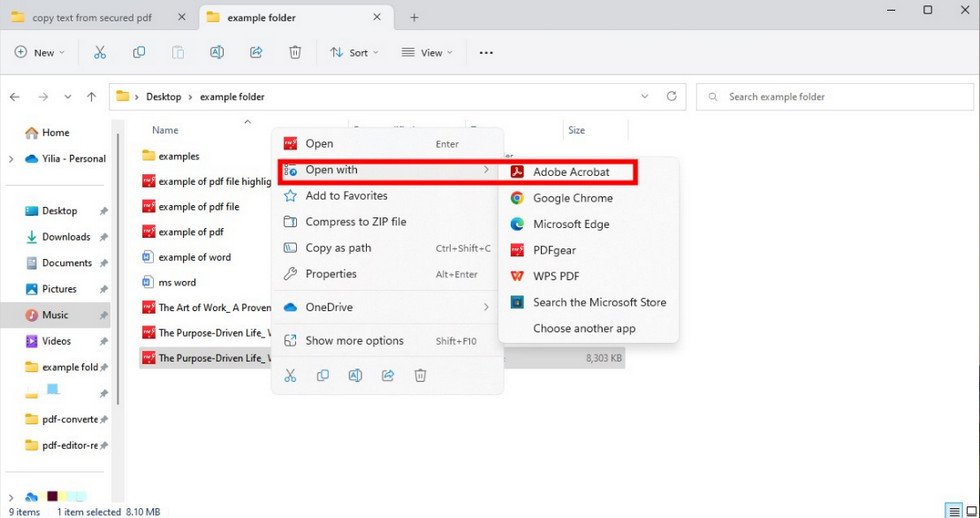Open Properties from the context menu
This screenshot has width=980, height=518.
coord(388,274)
